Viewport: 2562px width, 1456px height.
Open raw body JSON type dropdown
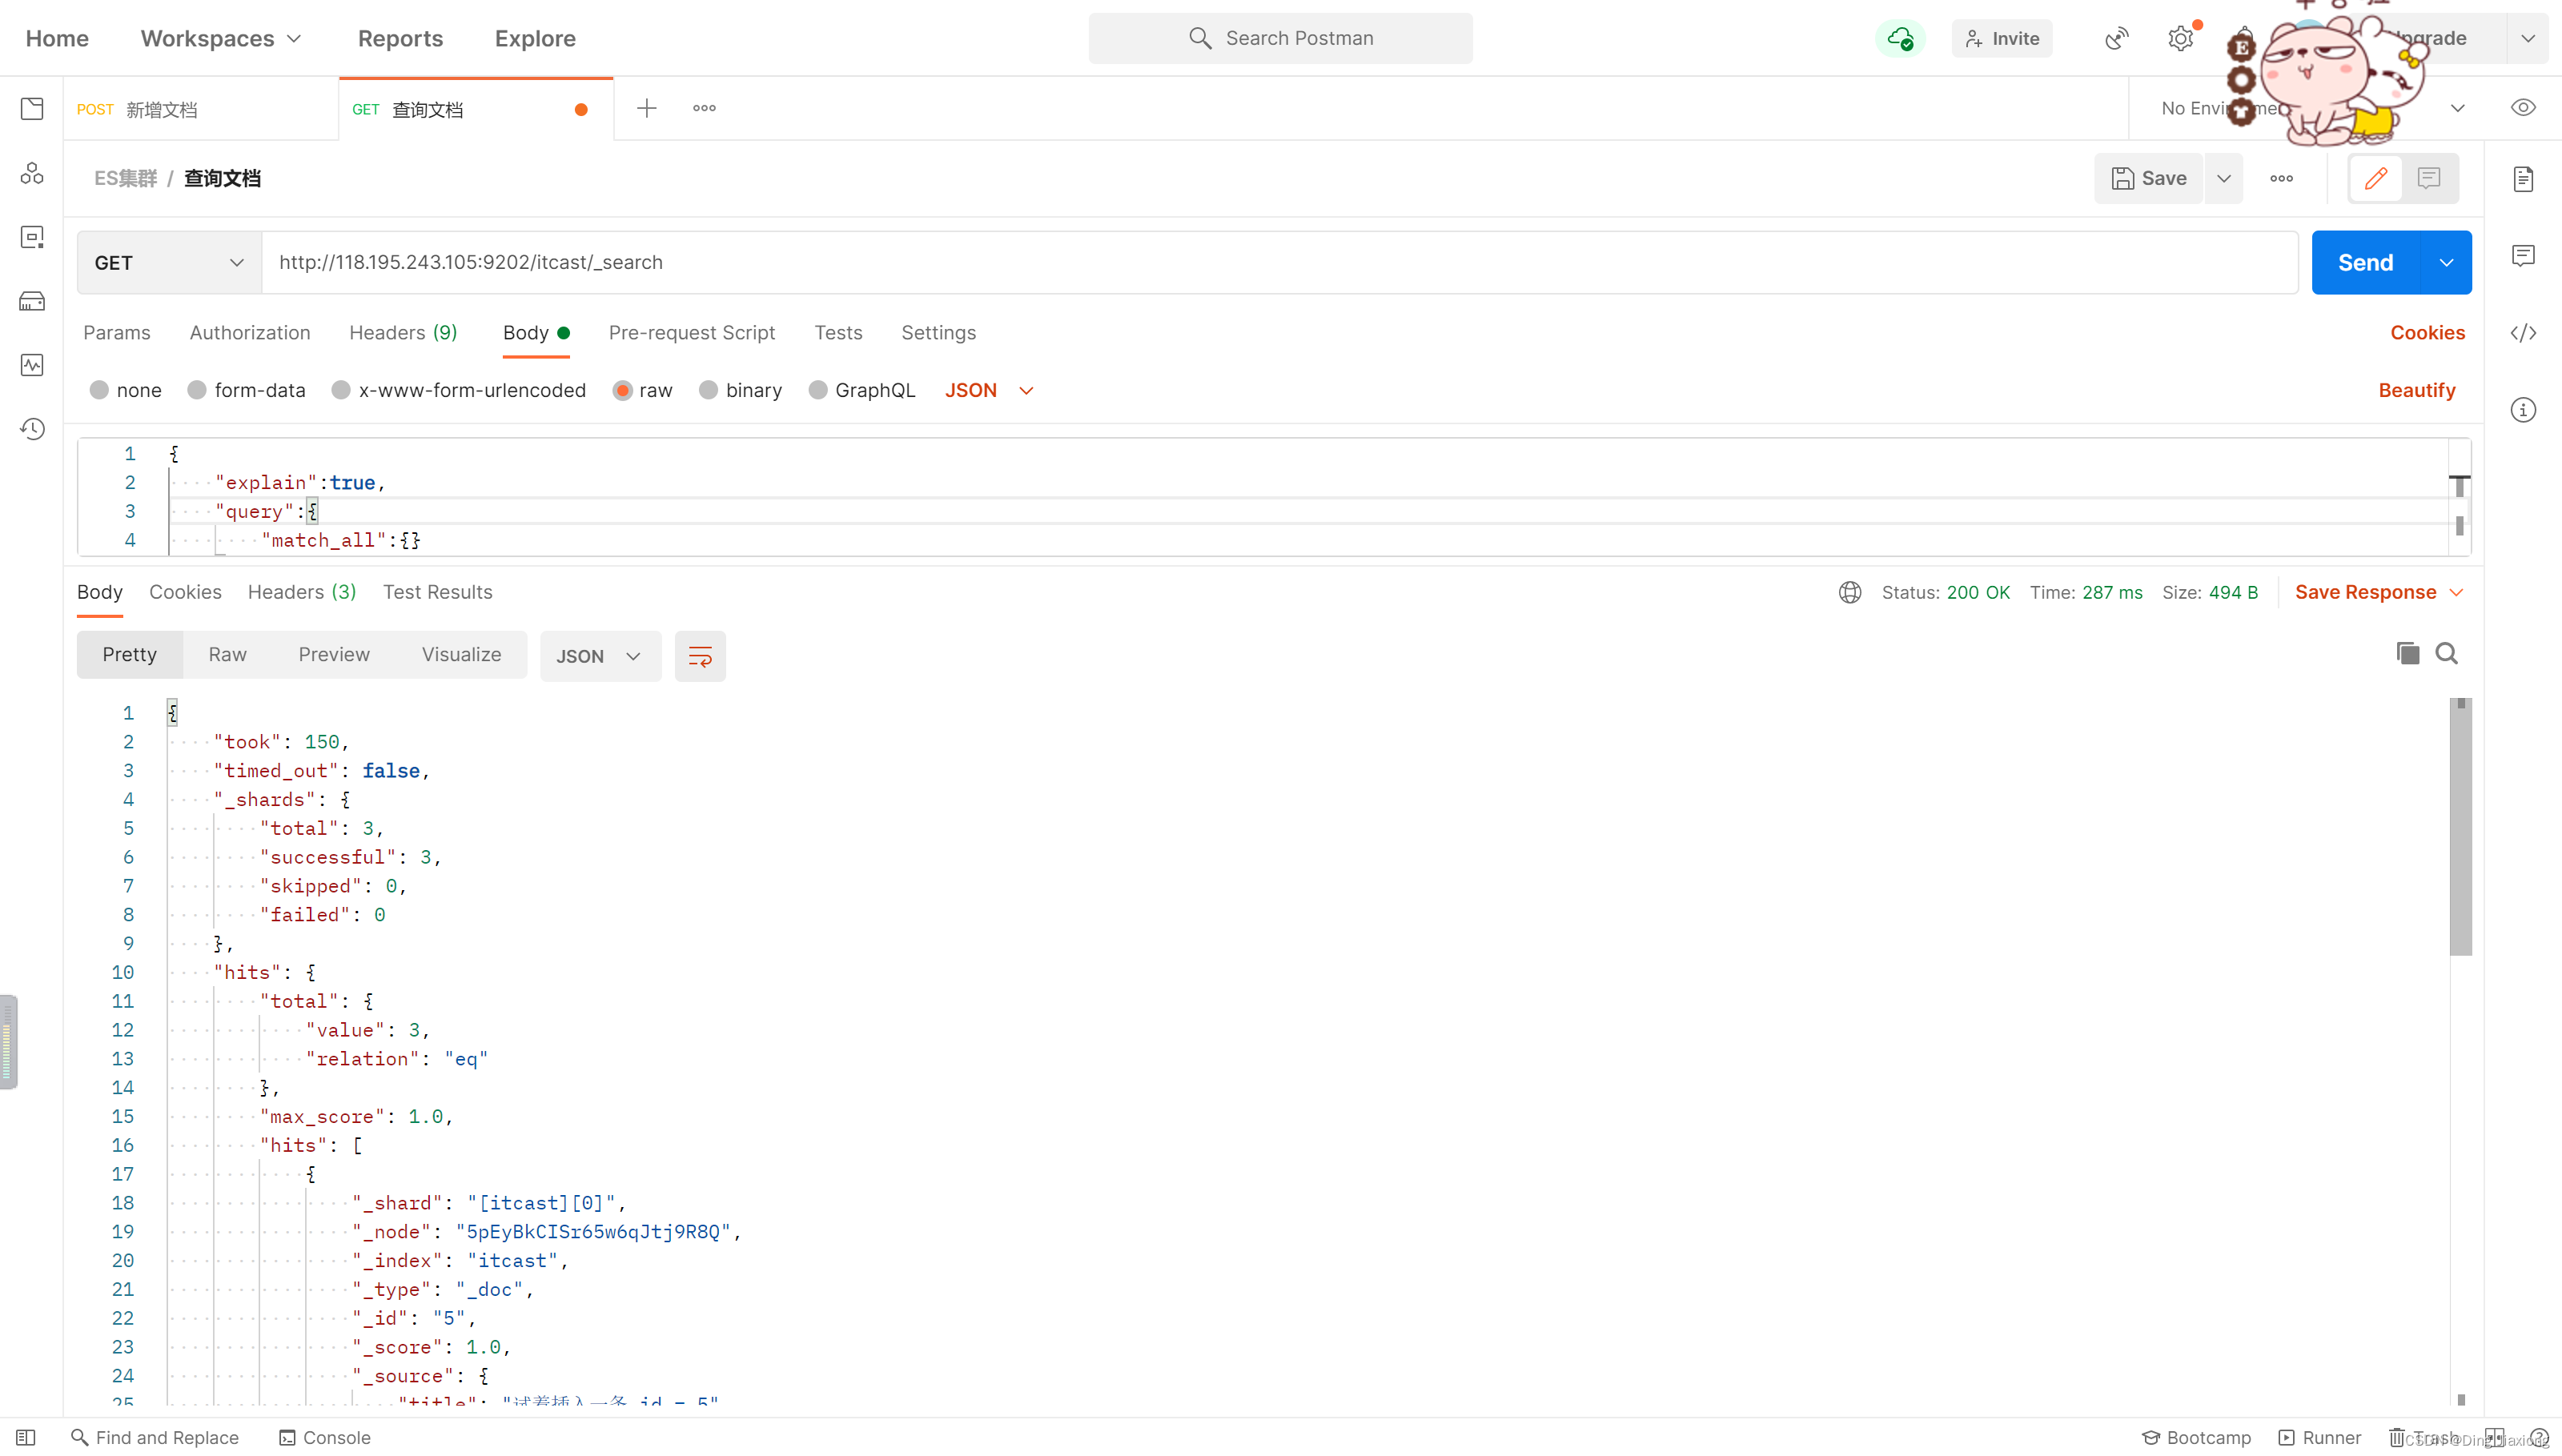click(x=989, y=390)
